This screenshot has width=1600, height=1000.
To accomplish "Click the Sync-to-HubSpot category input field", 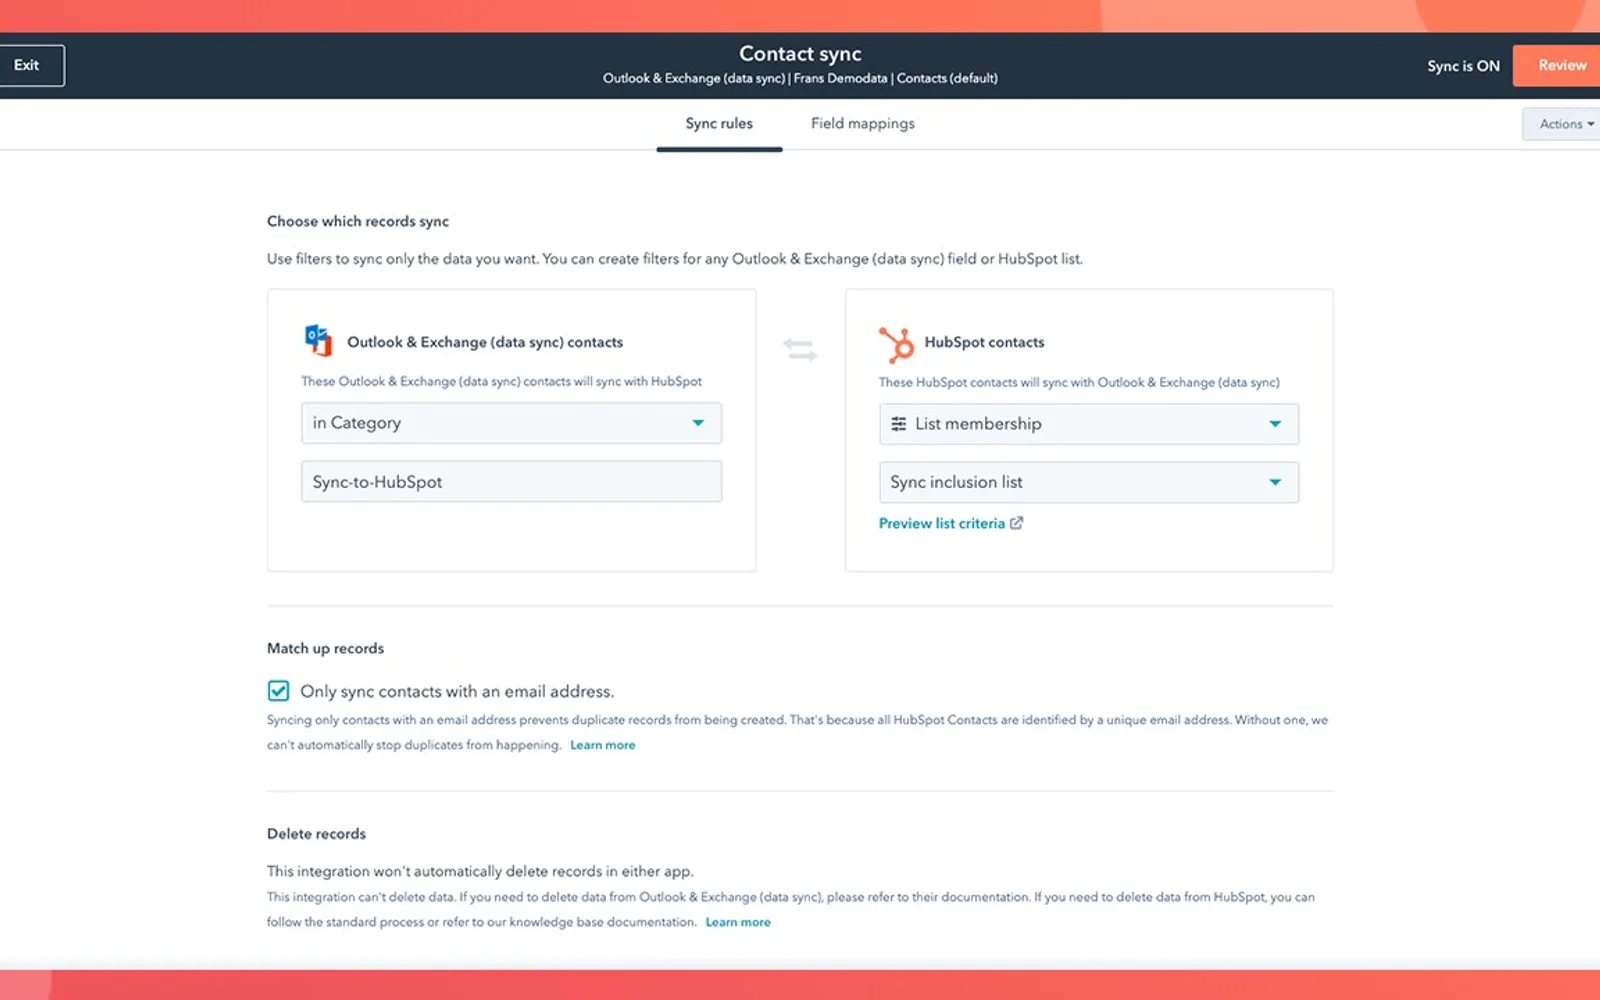I will 511,481.
